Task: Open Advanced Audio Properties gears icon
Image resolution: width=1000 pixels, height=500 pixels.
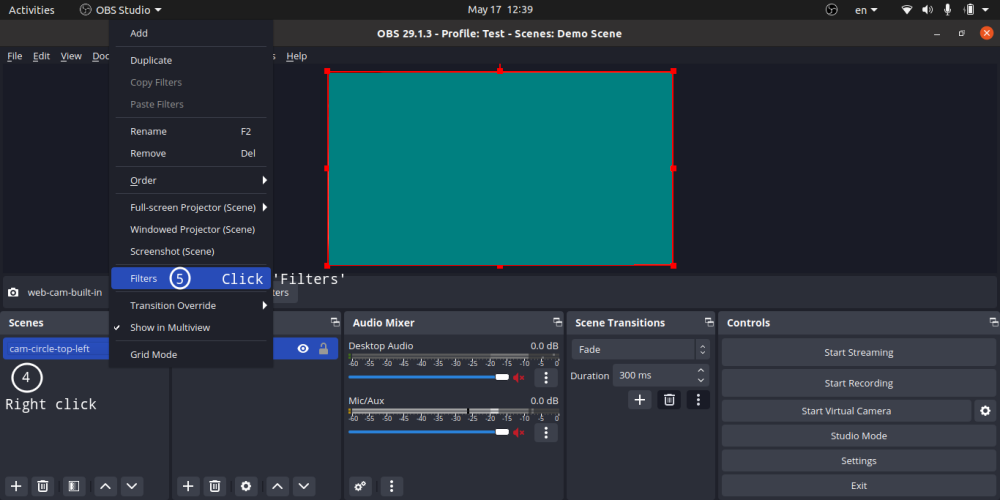Action: click(360, 486)
